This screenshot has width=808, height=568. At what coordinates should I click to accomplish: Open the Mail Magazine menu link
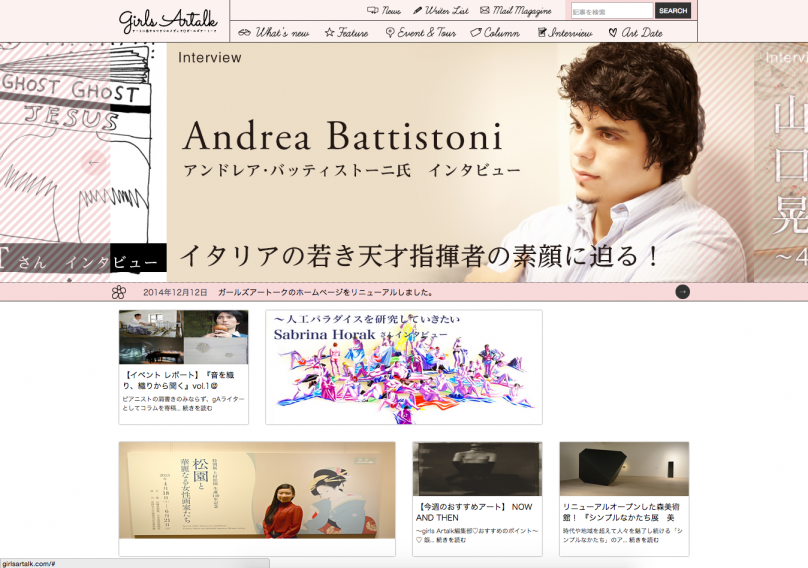(x=522, y=11)
